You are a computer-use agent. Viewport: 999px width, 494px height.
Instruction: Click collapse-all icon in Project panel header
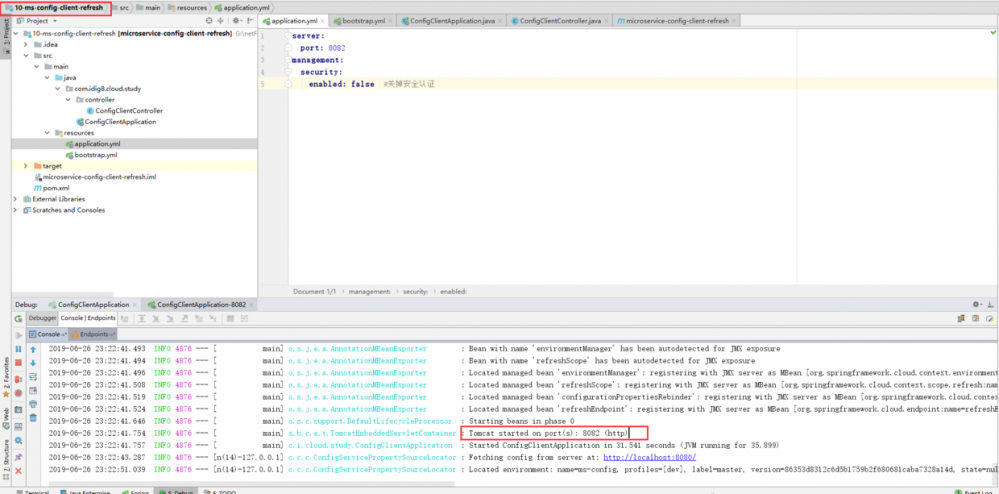click(221, 21)
